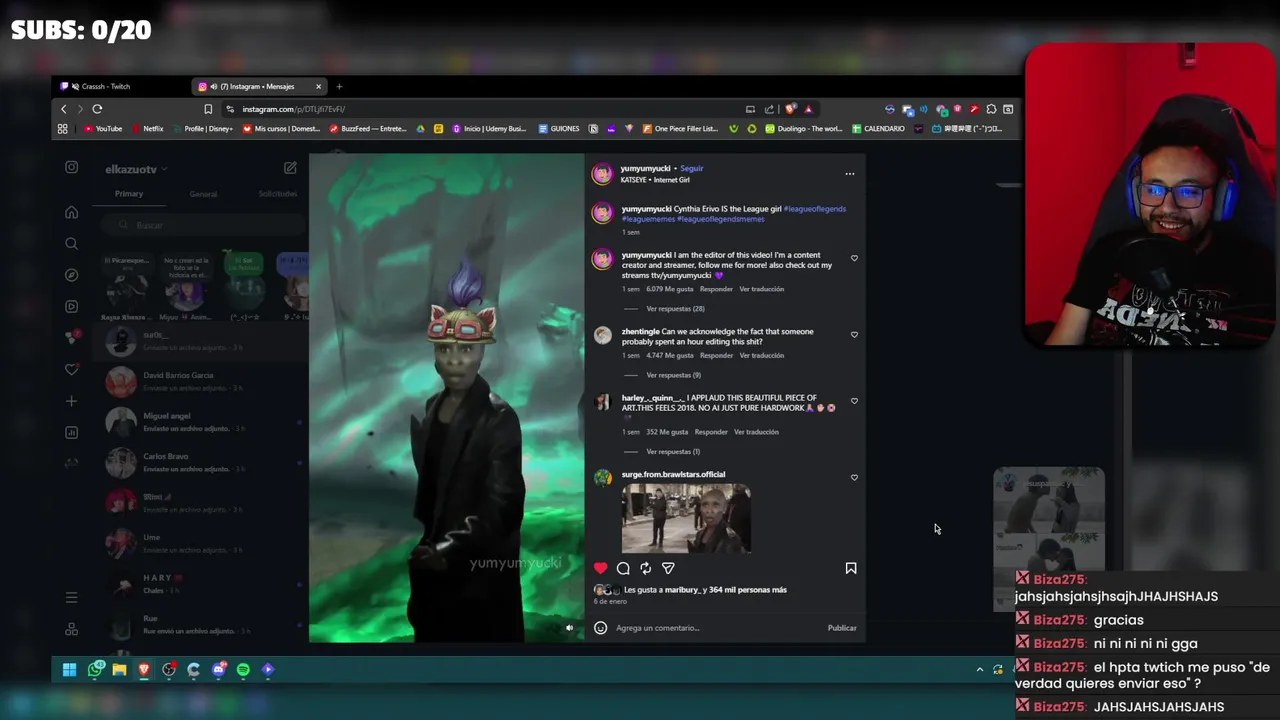1280x720 pixels.
Task: Expand 'Ver respuestas (28)'
Action: pyautogui.click(x=675, y=309)
